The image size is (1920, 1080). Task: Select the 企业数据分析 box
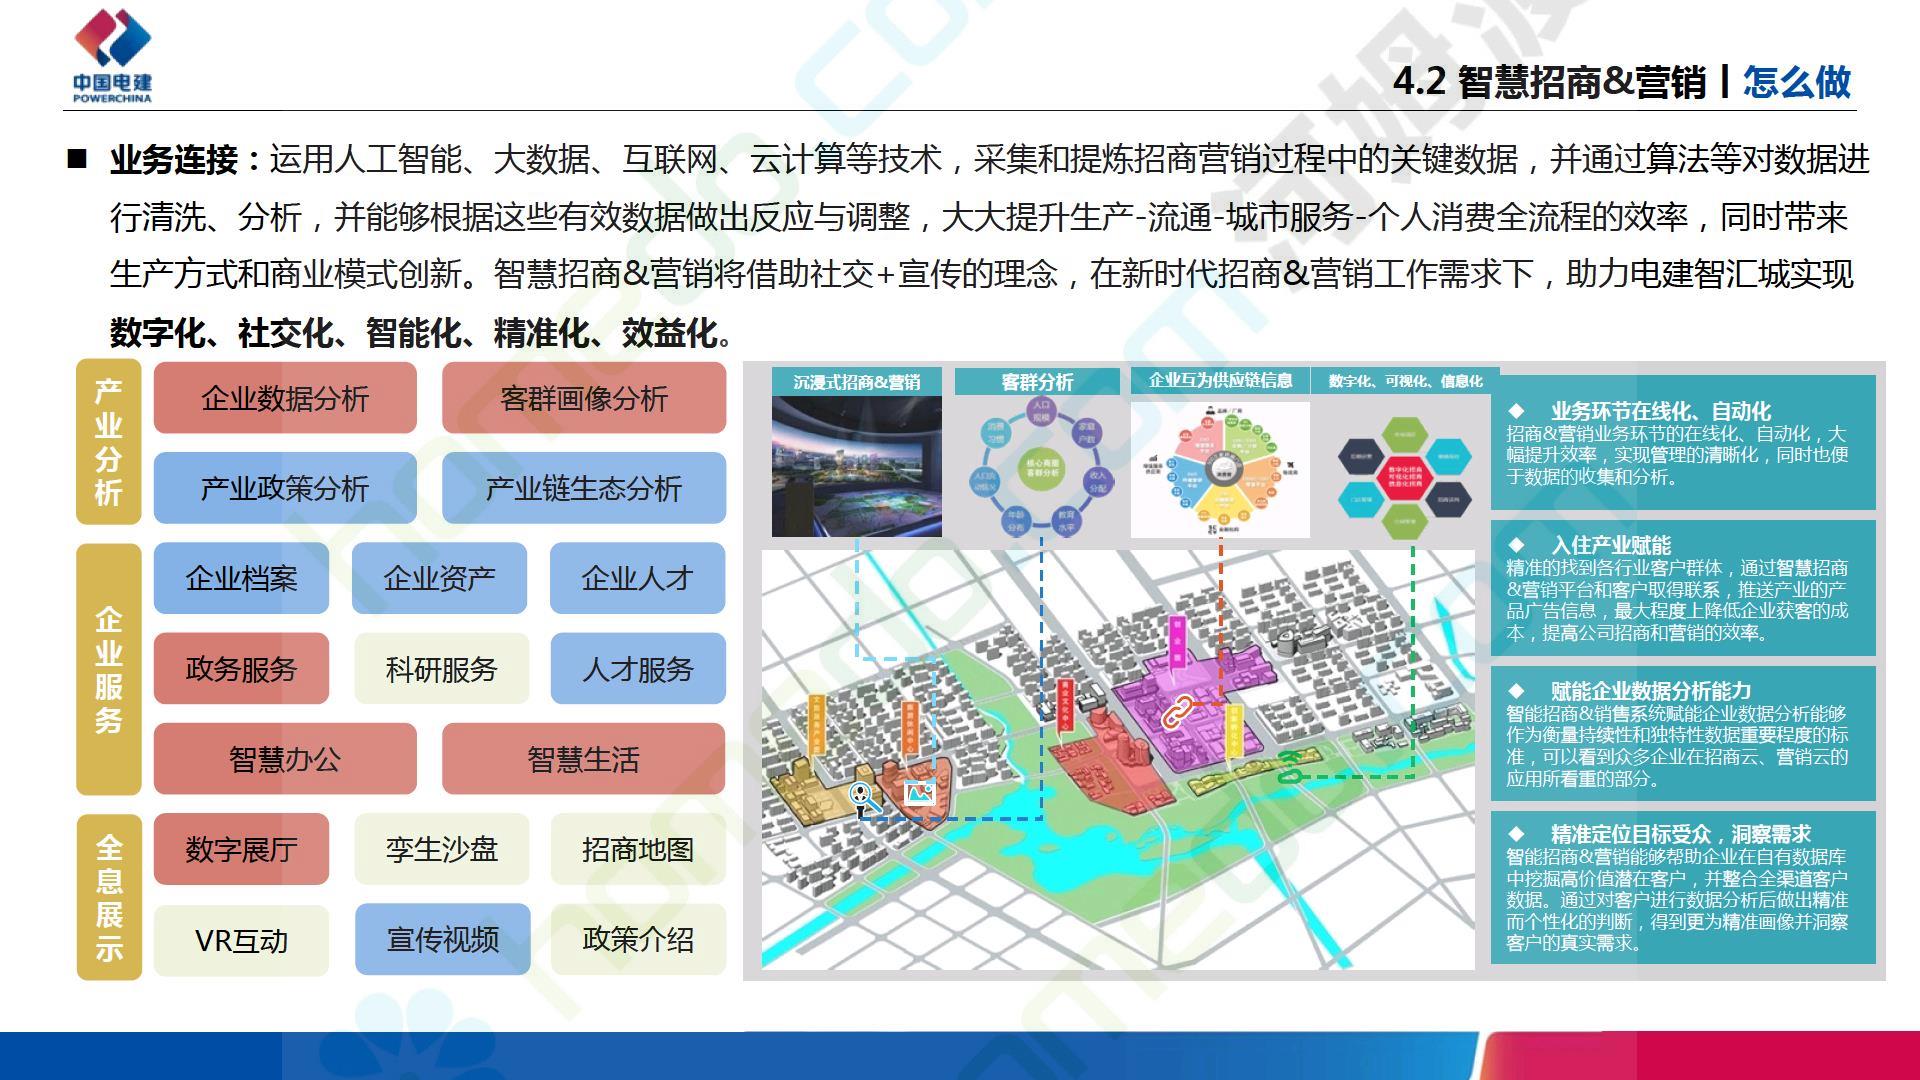[285, 399]
